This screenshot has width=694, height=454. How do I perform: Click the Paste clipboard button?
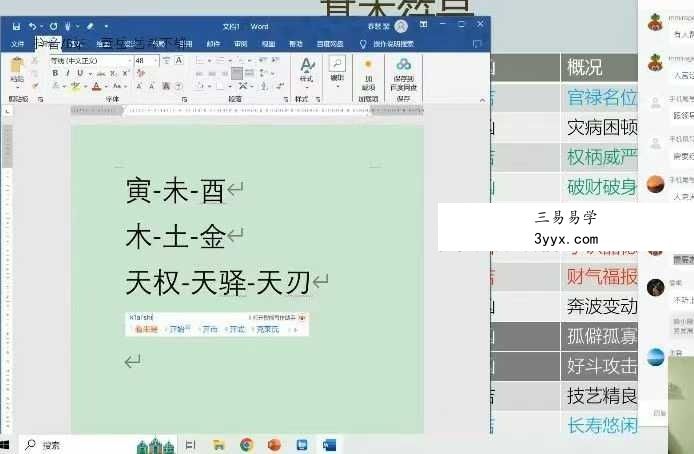[x=17, y=70]
